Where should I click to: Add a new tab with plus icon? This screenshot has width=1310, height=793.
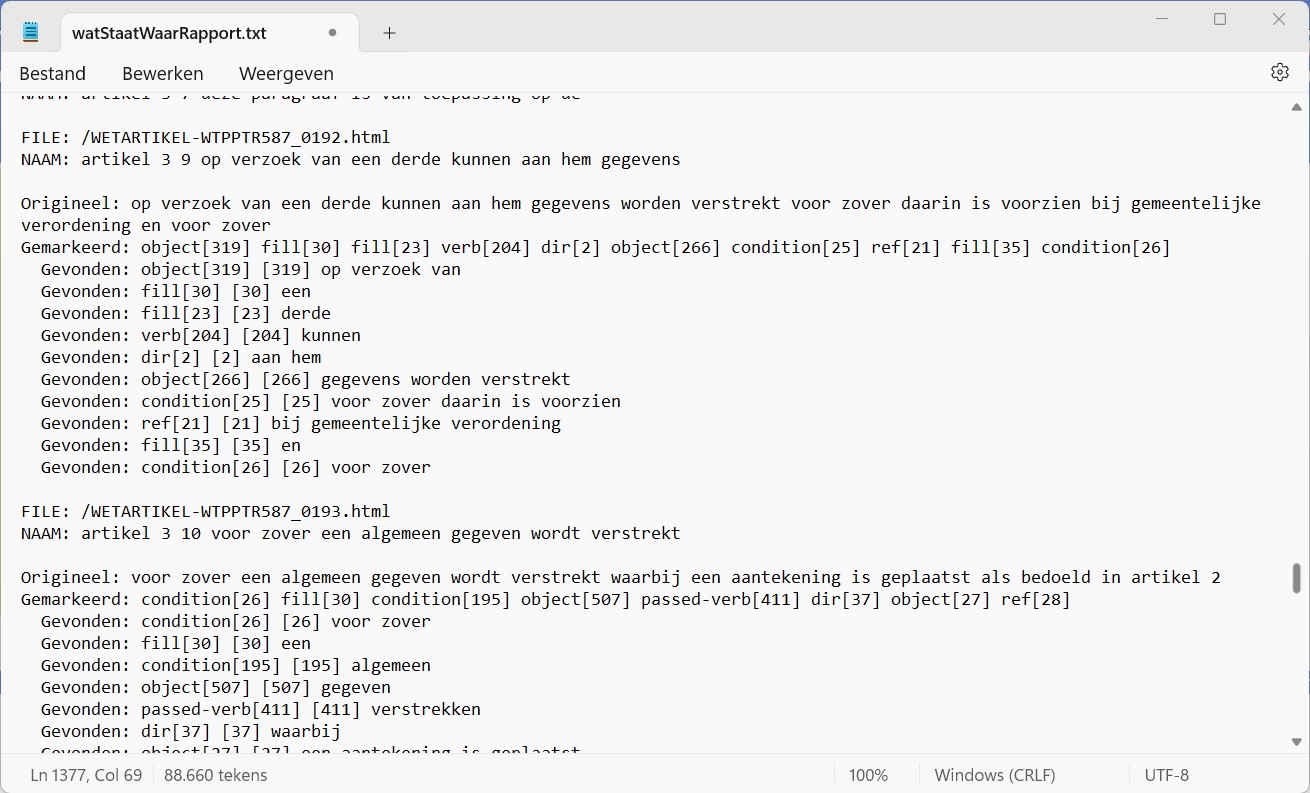[389, 33]
